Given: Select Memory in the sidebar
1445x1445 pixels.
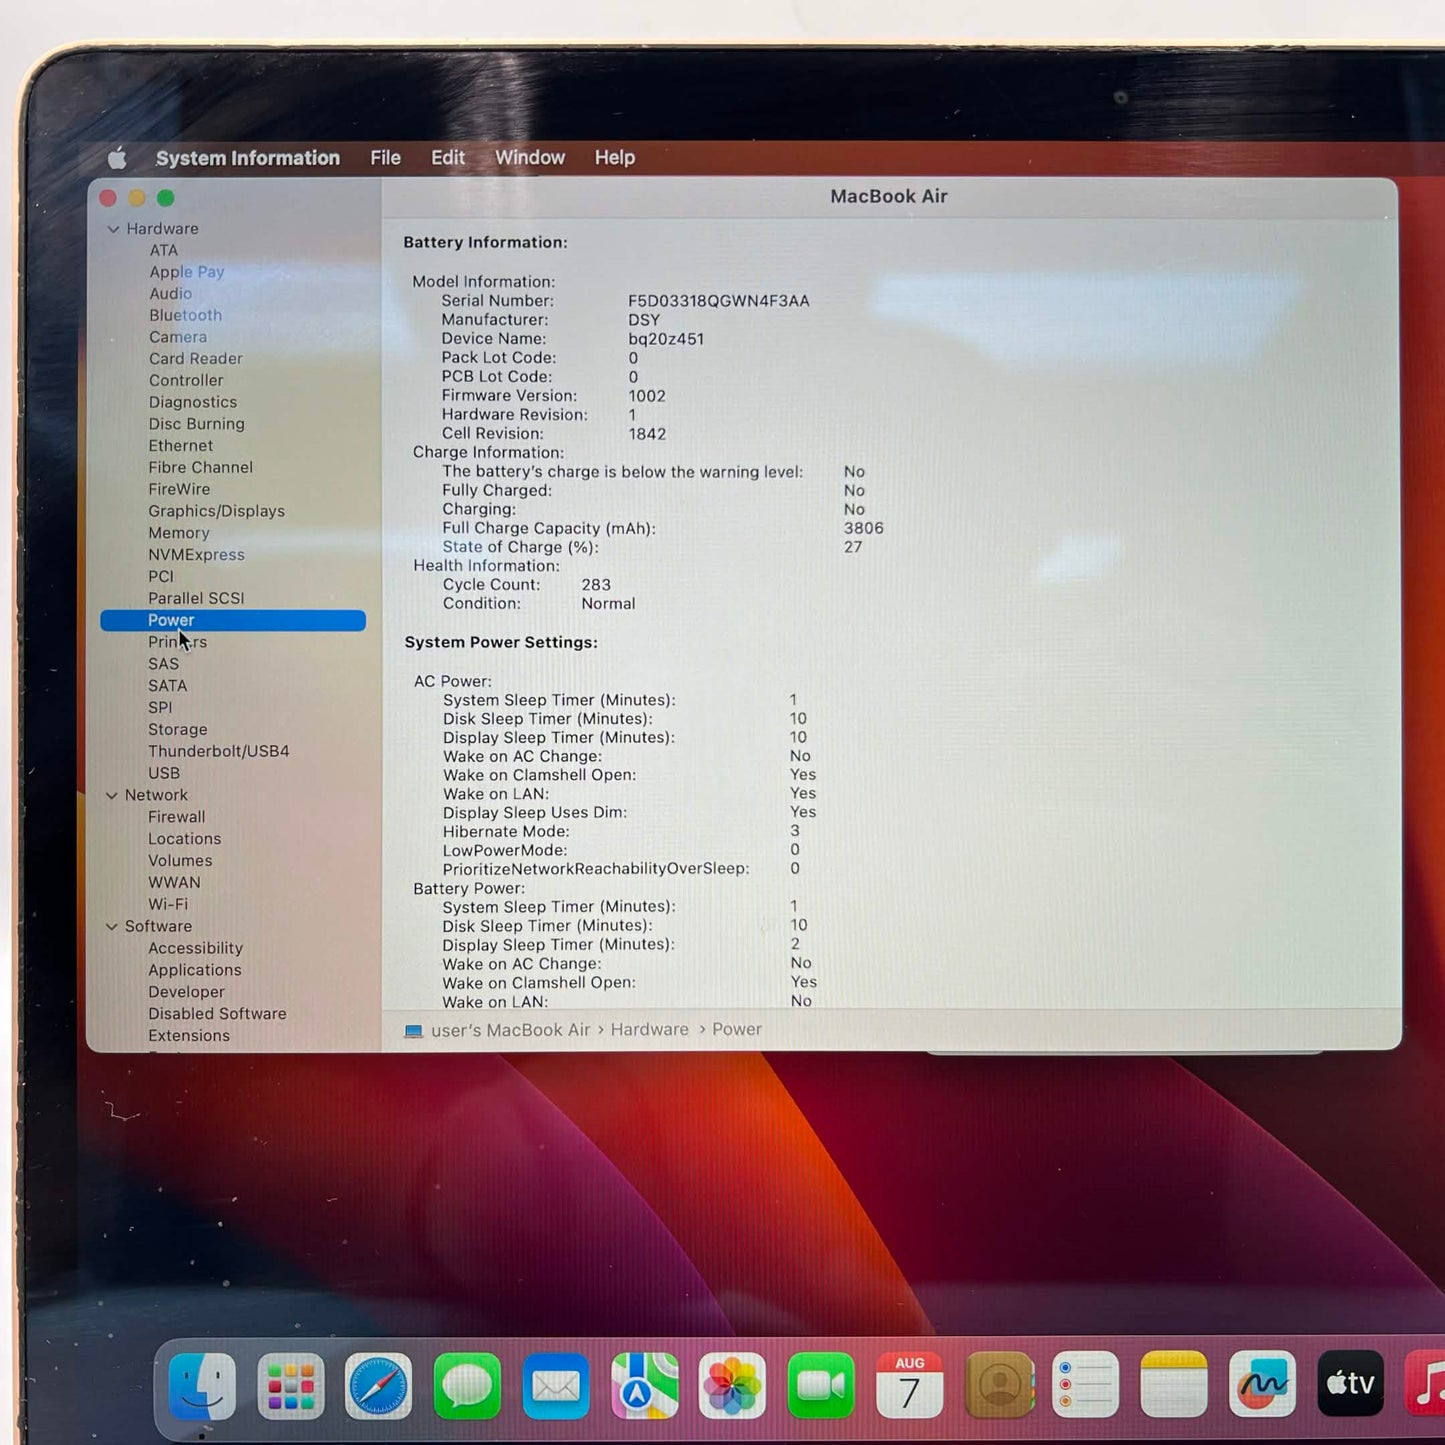Looking at the screenshot, I should 179,534.
